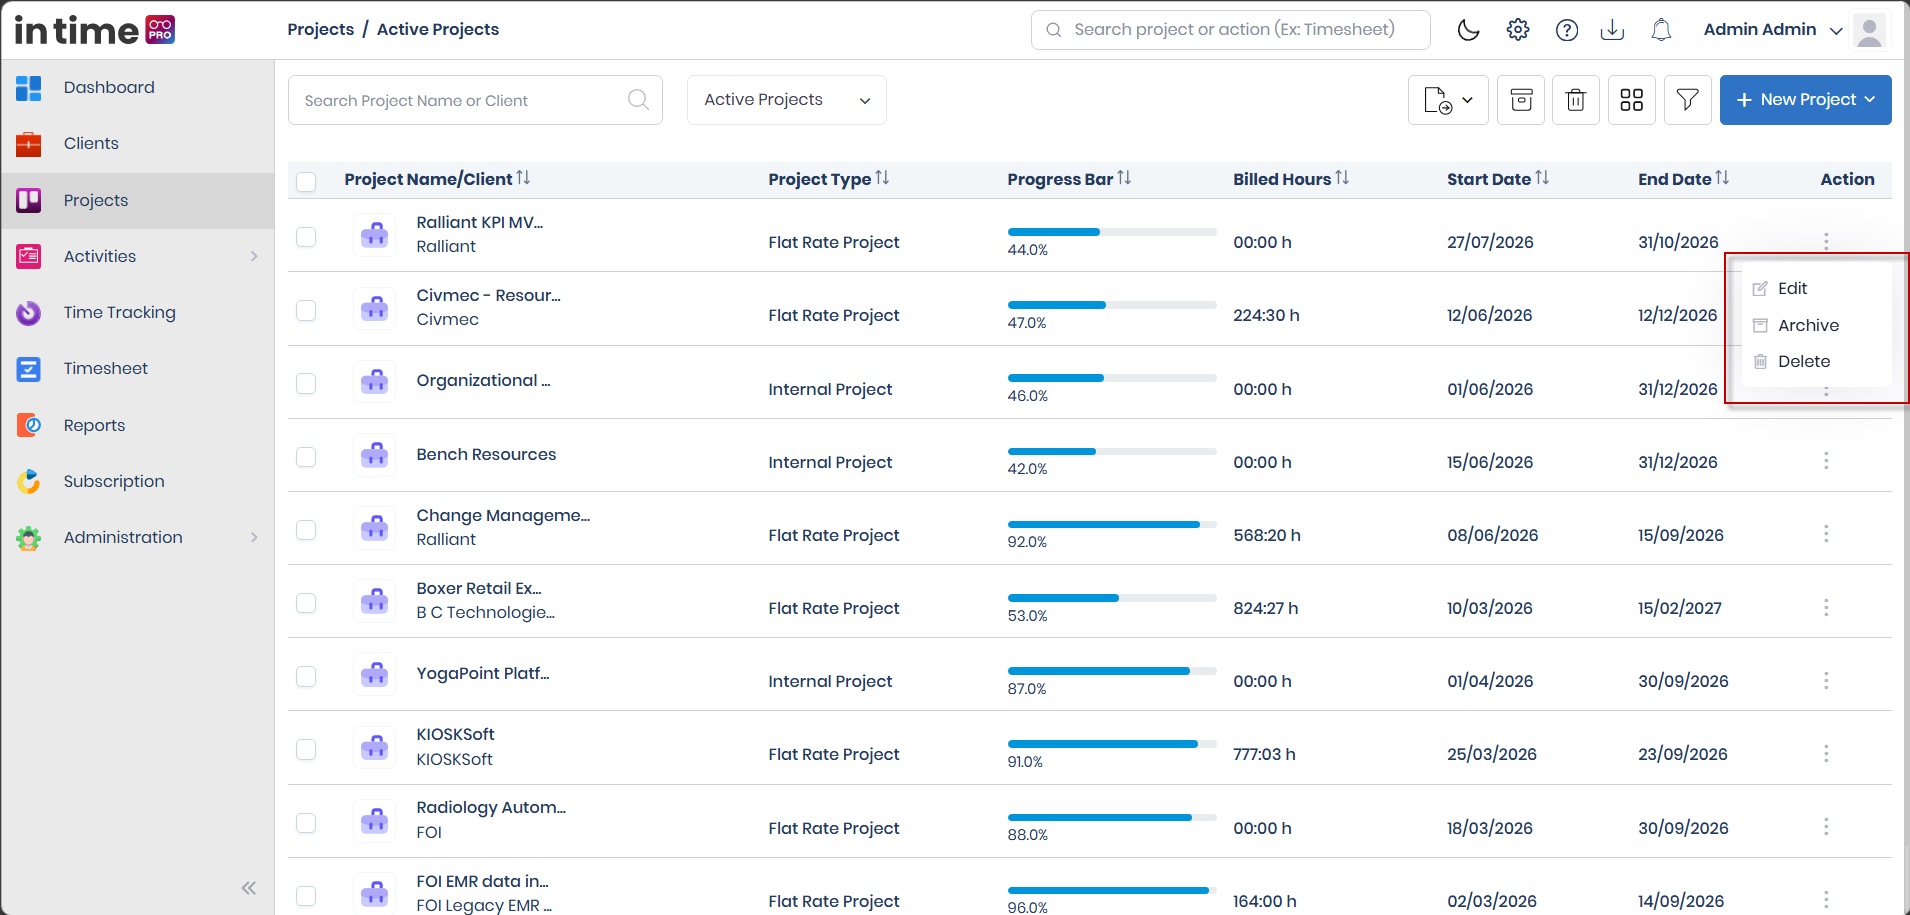Viewport: 1910px width, 915px height.
Task: Select the KIOSKSoft row checkbox
Action: pyautogui.click(x=306, y=750)
